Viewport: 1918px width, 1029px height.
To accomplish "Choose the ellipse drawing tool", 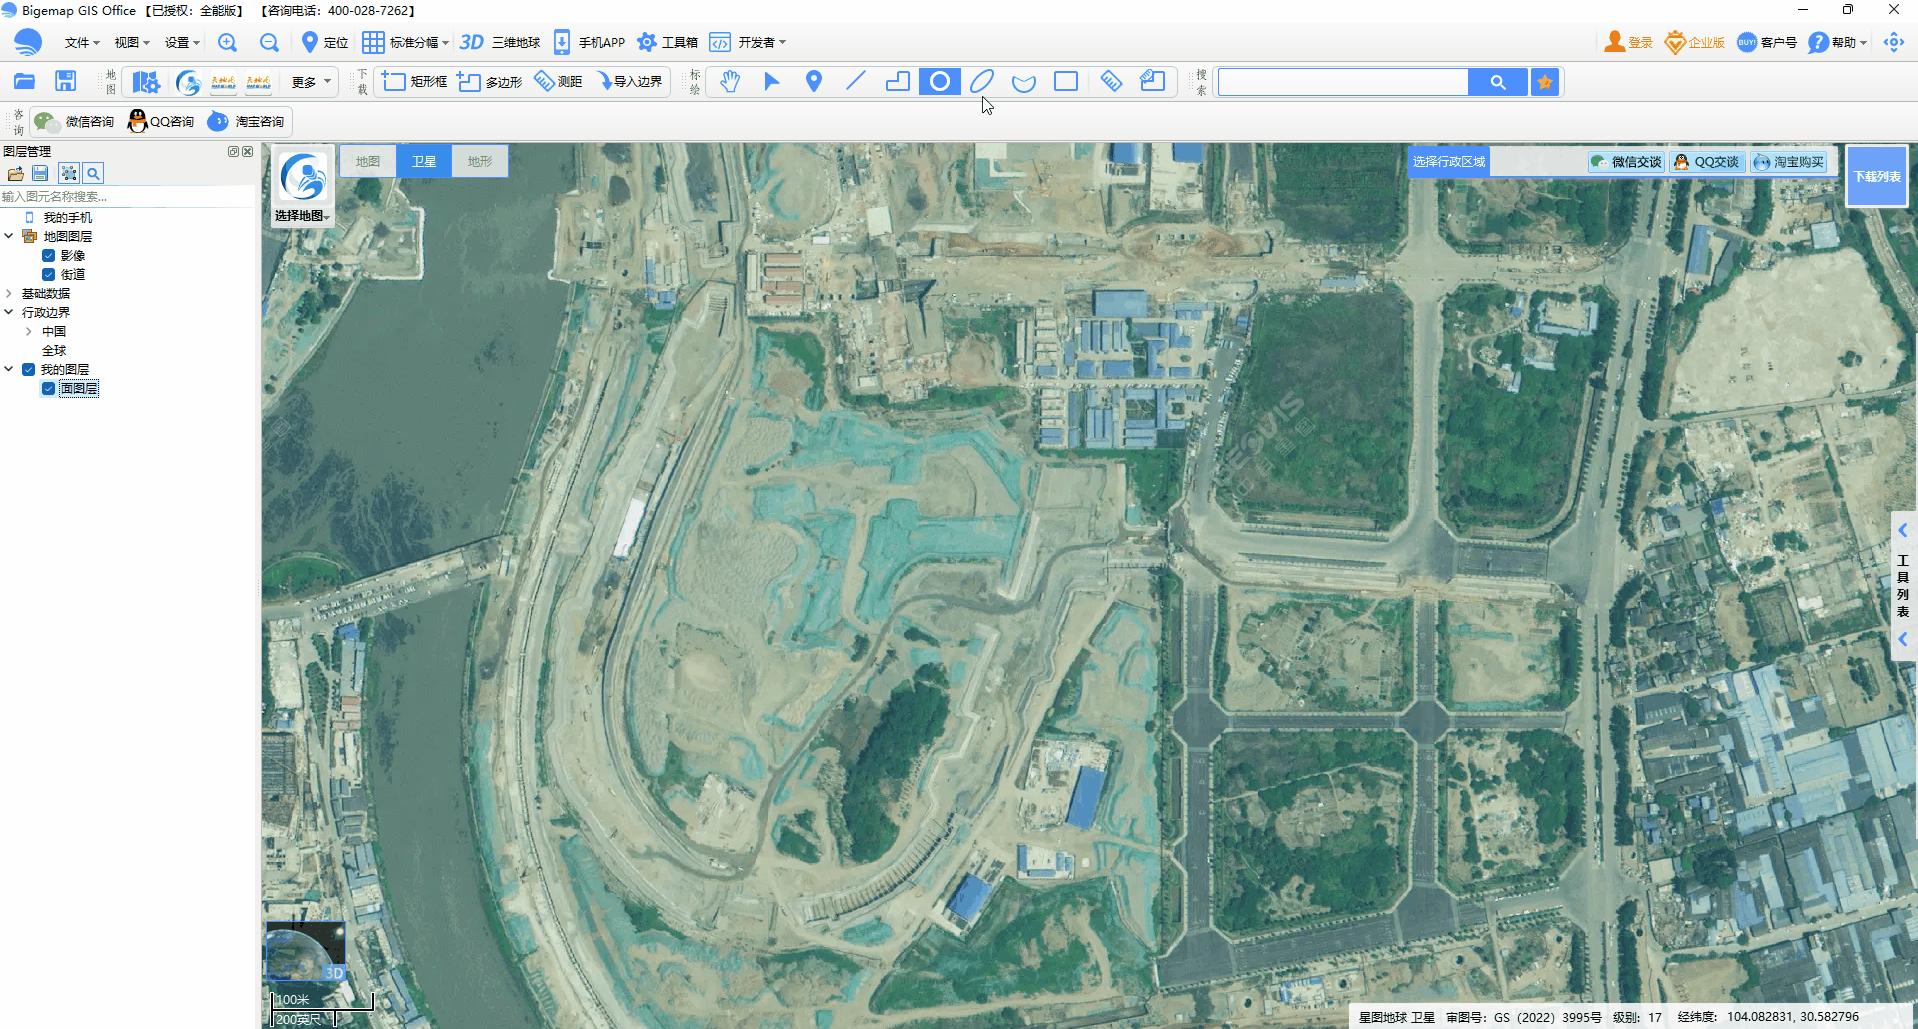I will coord(980,81).
